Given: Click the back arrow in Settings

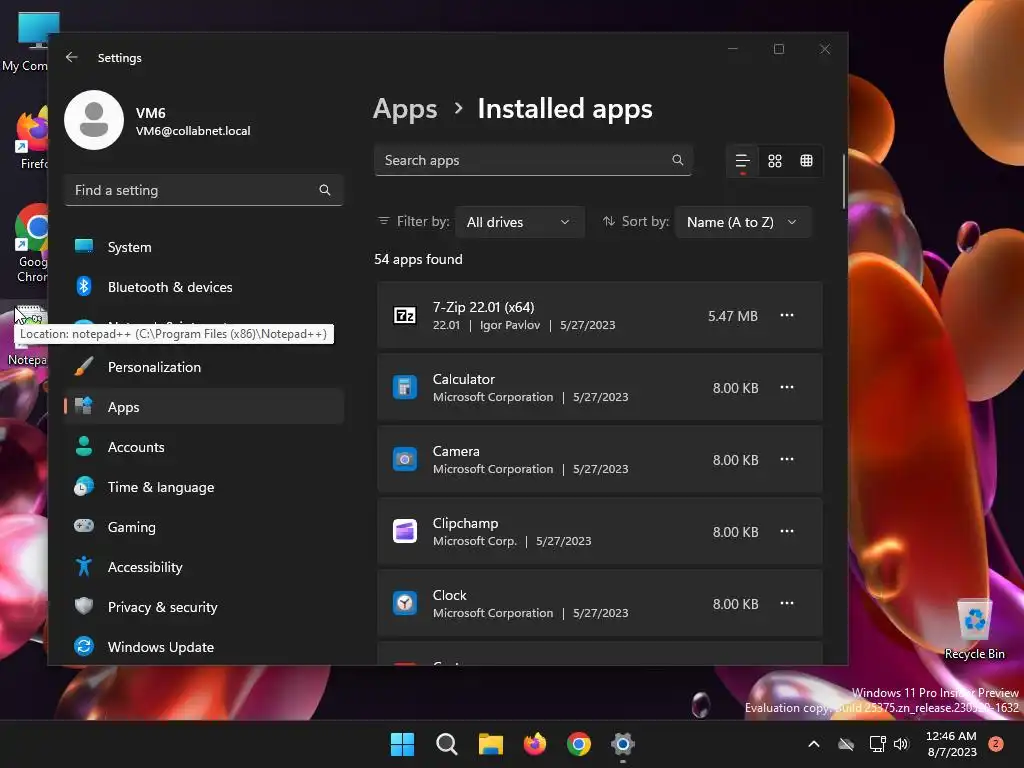Looking at the screenshot, I should click(71, 57).
